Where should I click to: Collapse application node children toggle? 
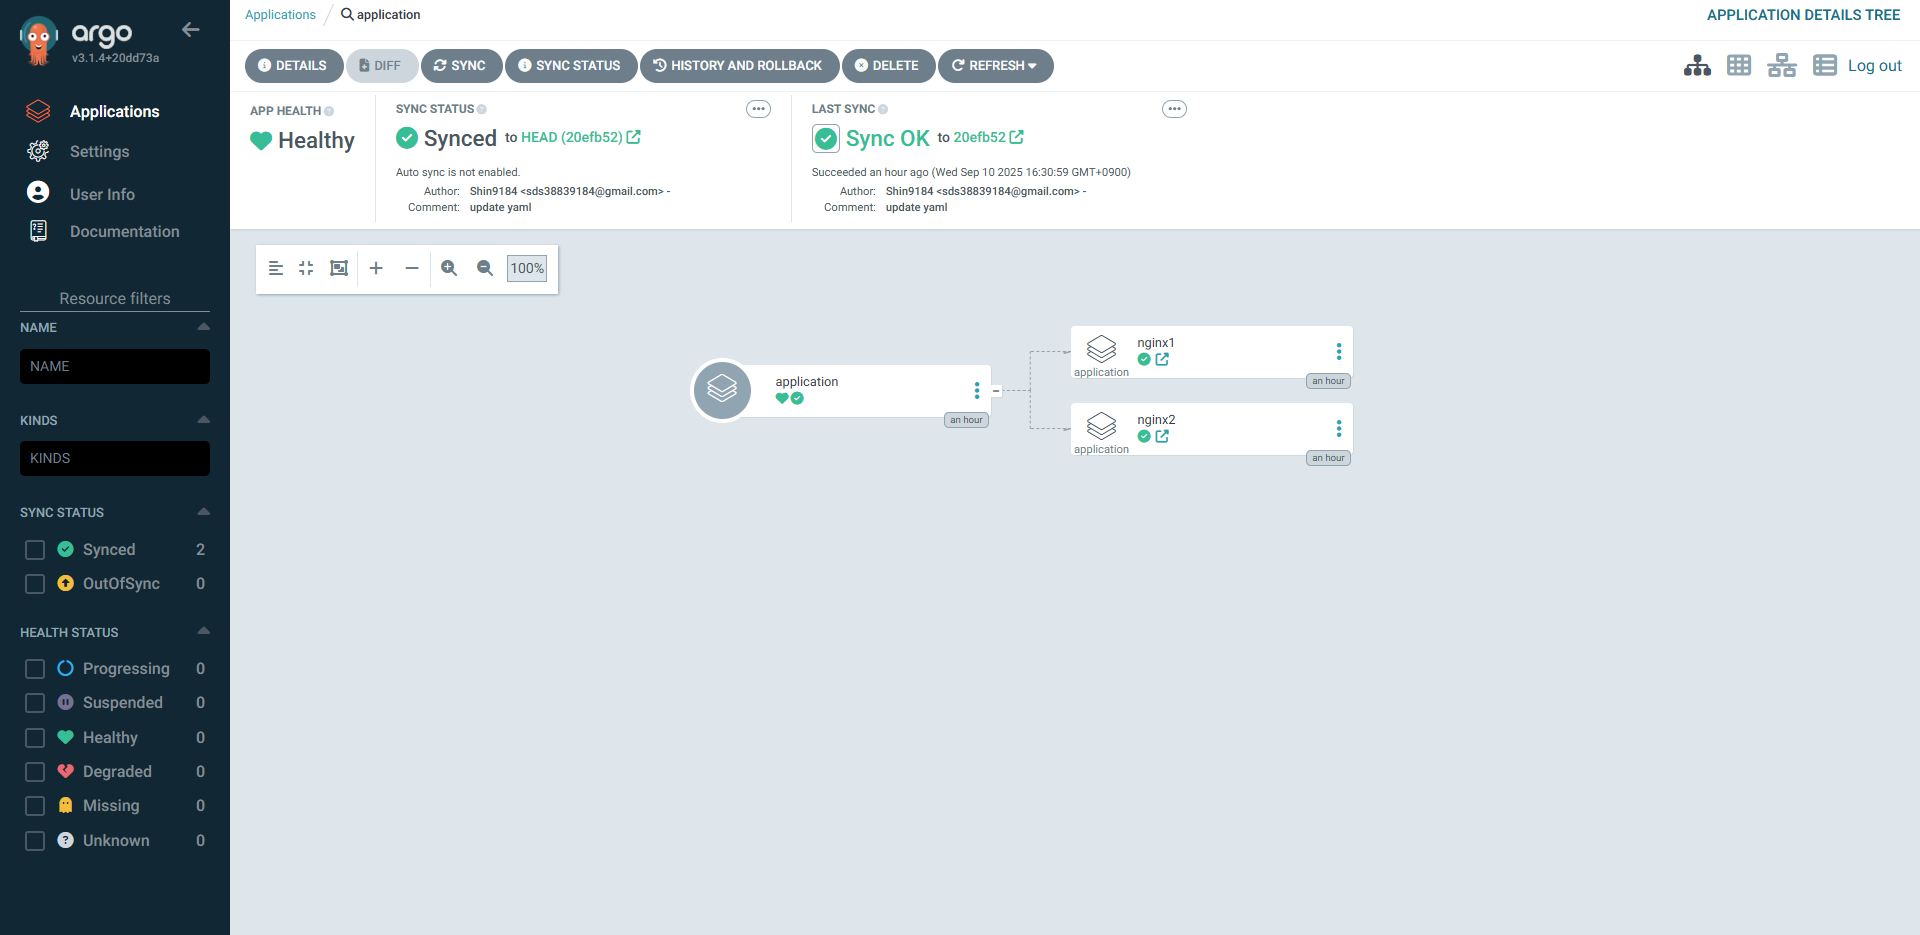[x=996, y=391]
